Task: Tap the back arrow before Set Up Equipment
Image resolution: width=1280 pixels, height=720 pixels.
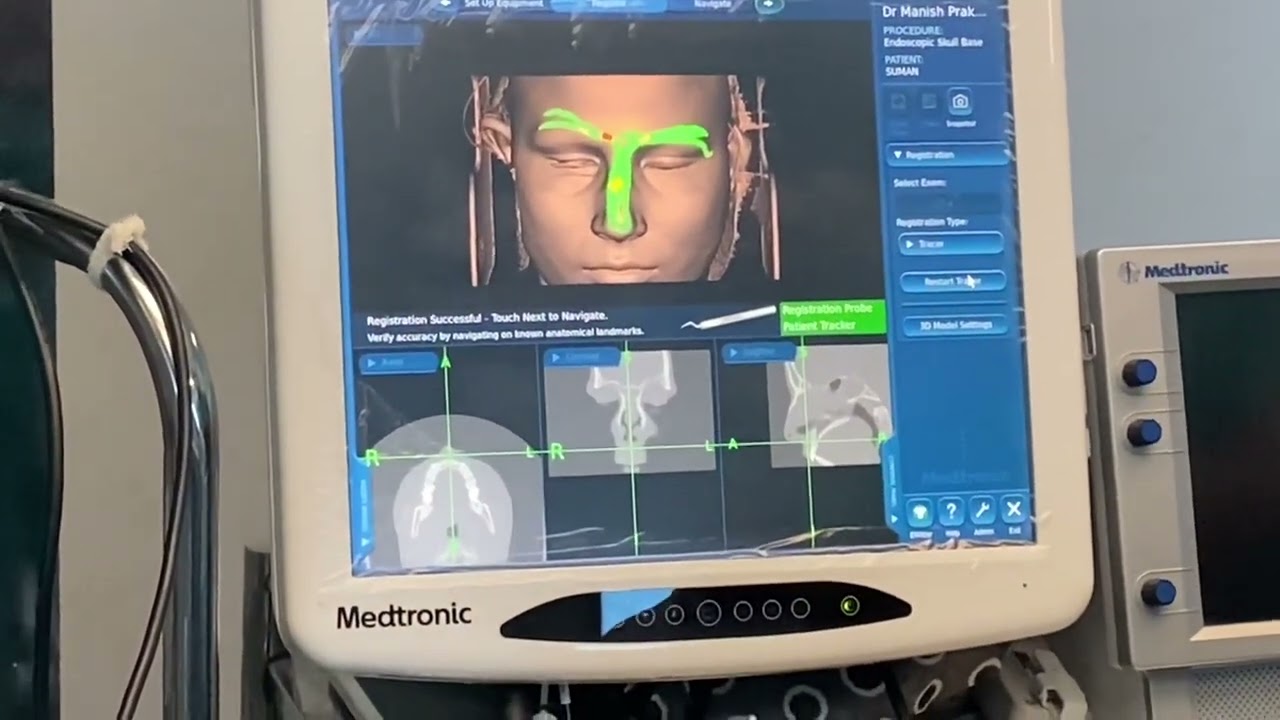Action: pos(446,4)
